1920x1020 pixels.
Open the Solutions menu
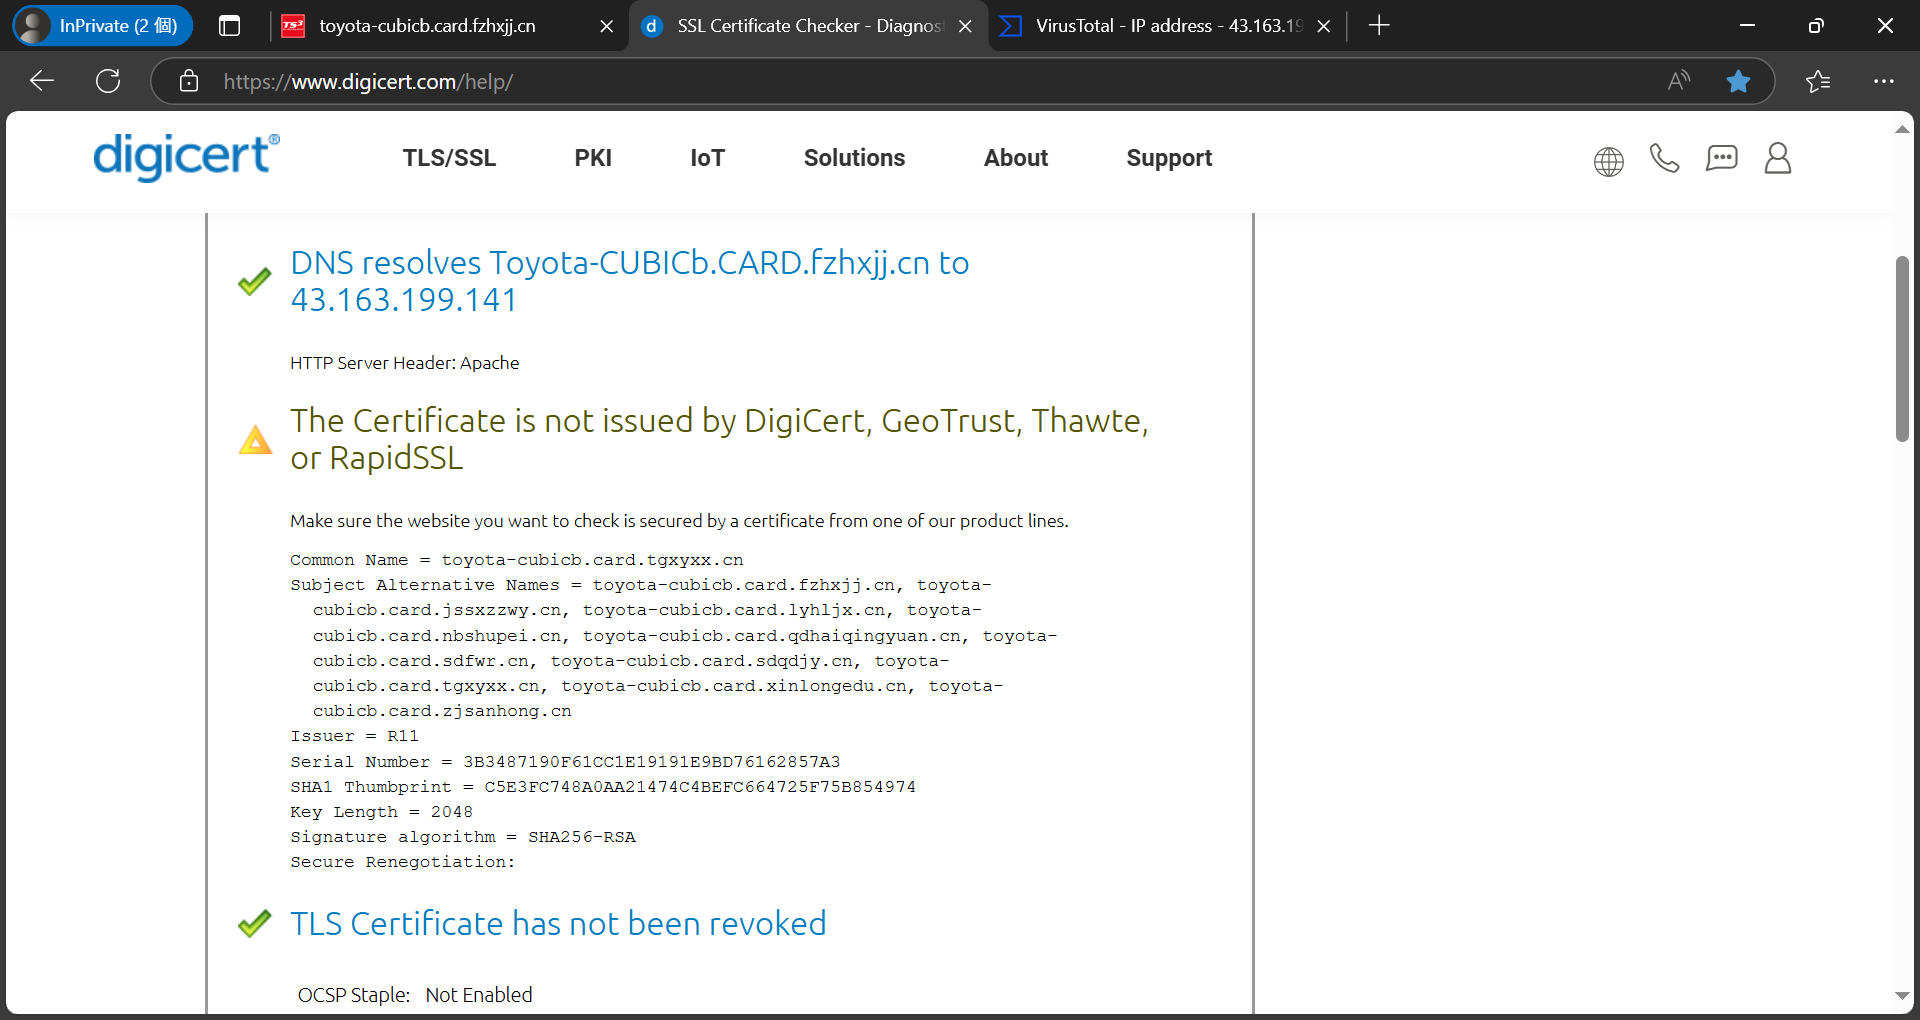click(854, 158)
